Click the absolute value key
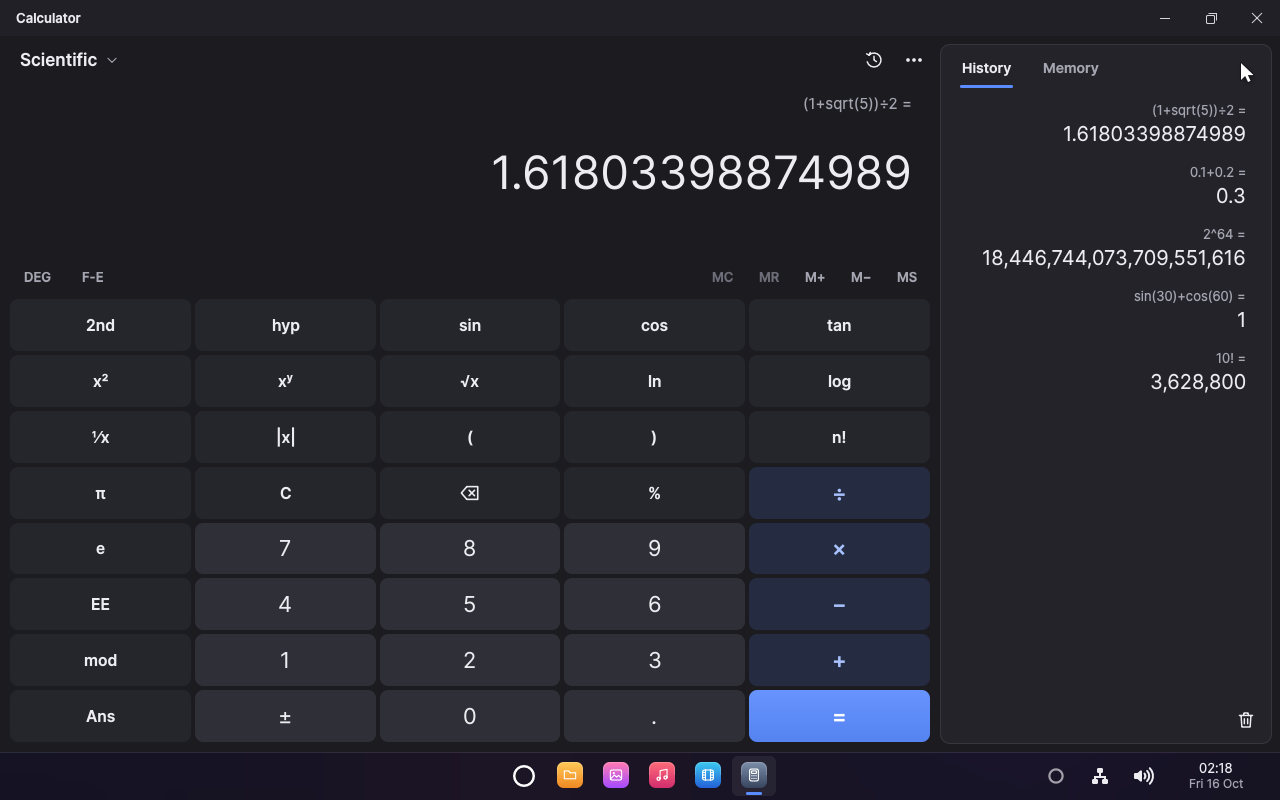Image resolution: width=1280 pixels, height=800 pixels. pos(285,437)
